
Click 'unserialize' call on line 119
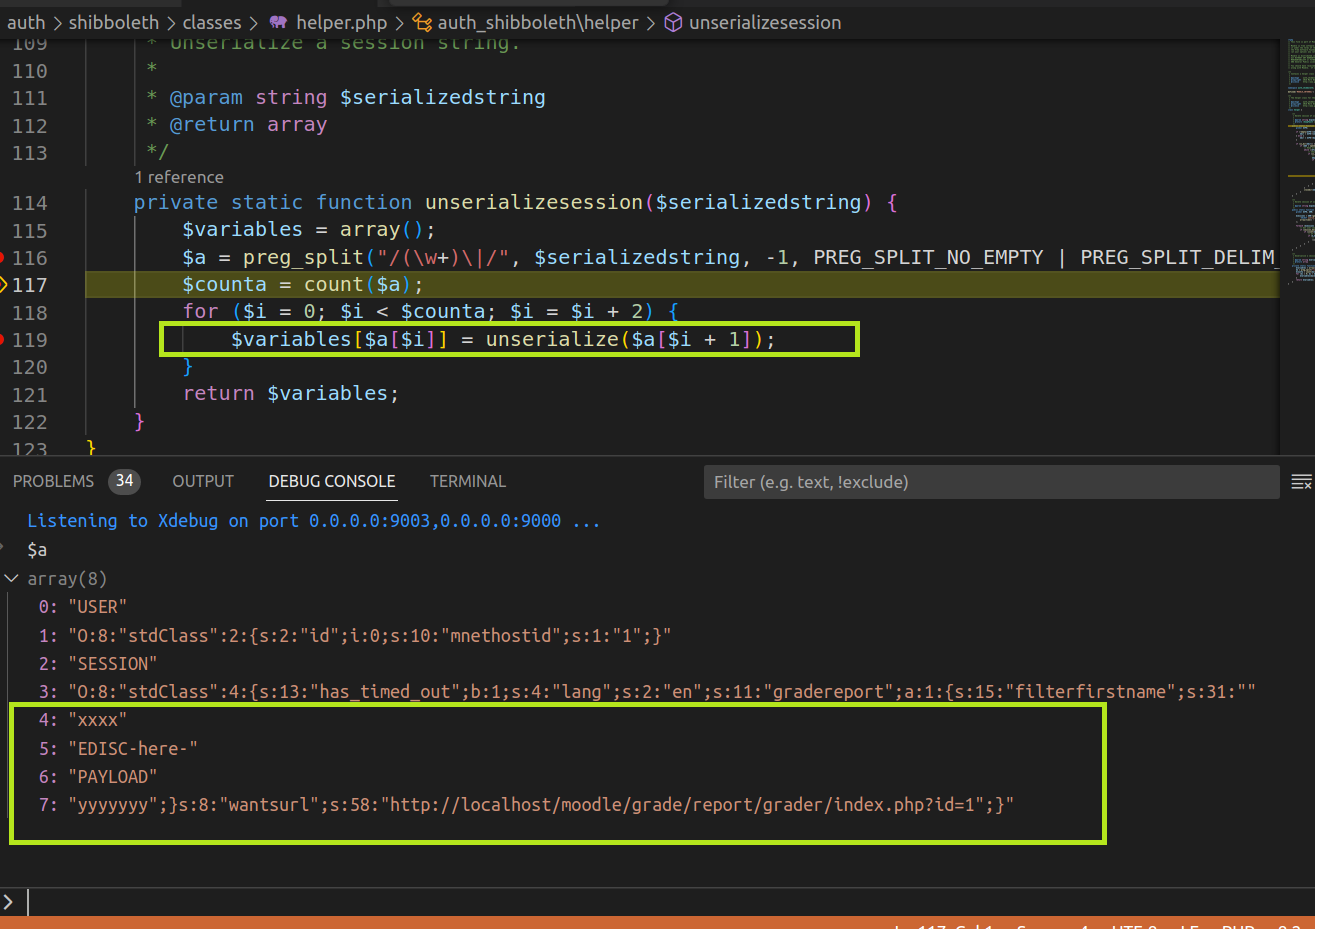[552, 340]
